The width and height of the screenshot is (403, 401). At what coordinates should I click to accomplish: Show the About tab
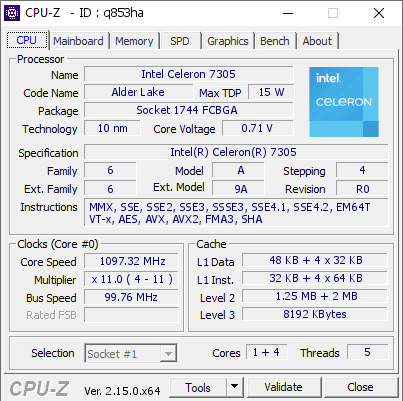coord(317,41)
